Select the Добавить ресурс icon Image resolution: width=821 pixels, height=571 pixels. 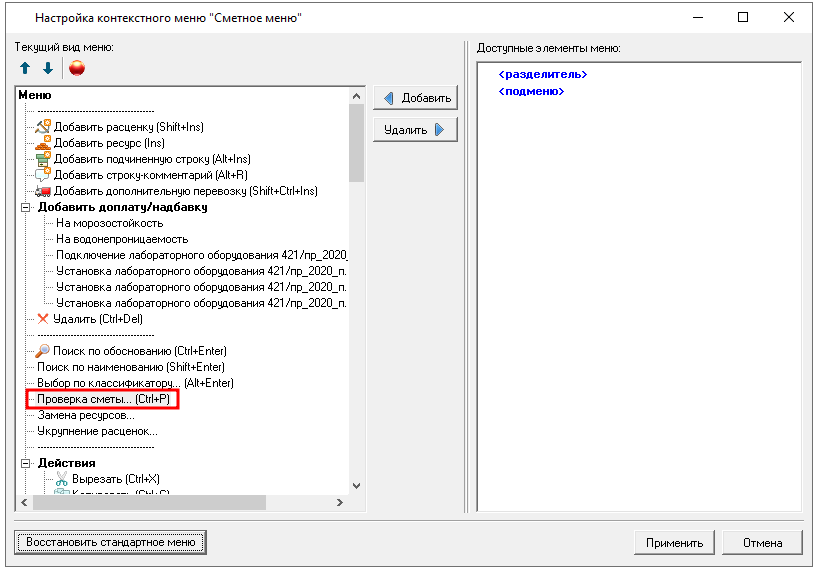point(43,143)
